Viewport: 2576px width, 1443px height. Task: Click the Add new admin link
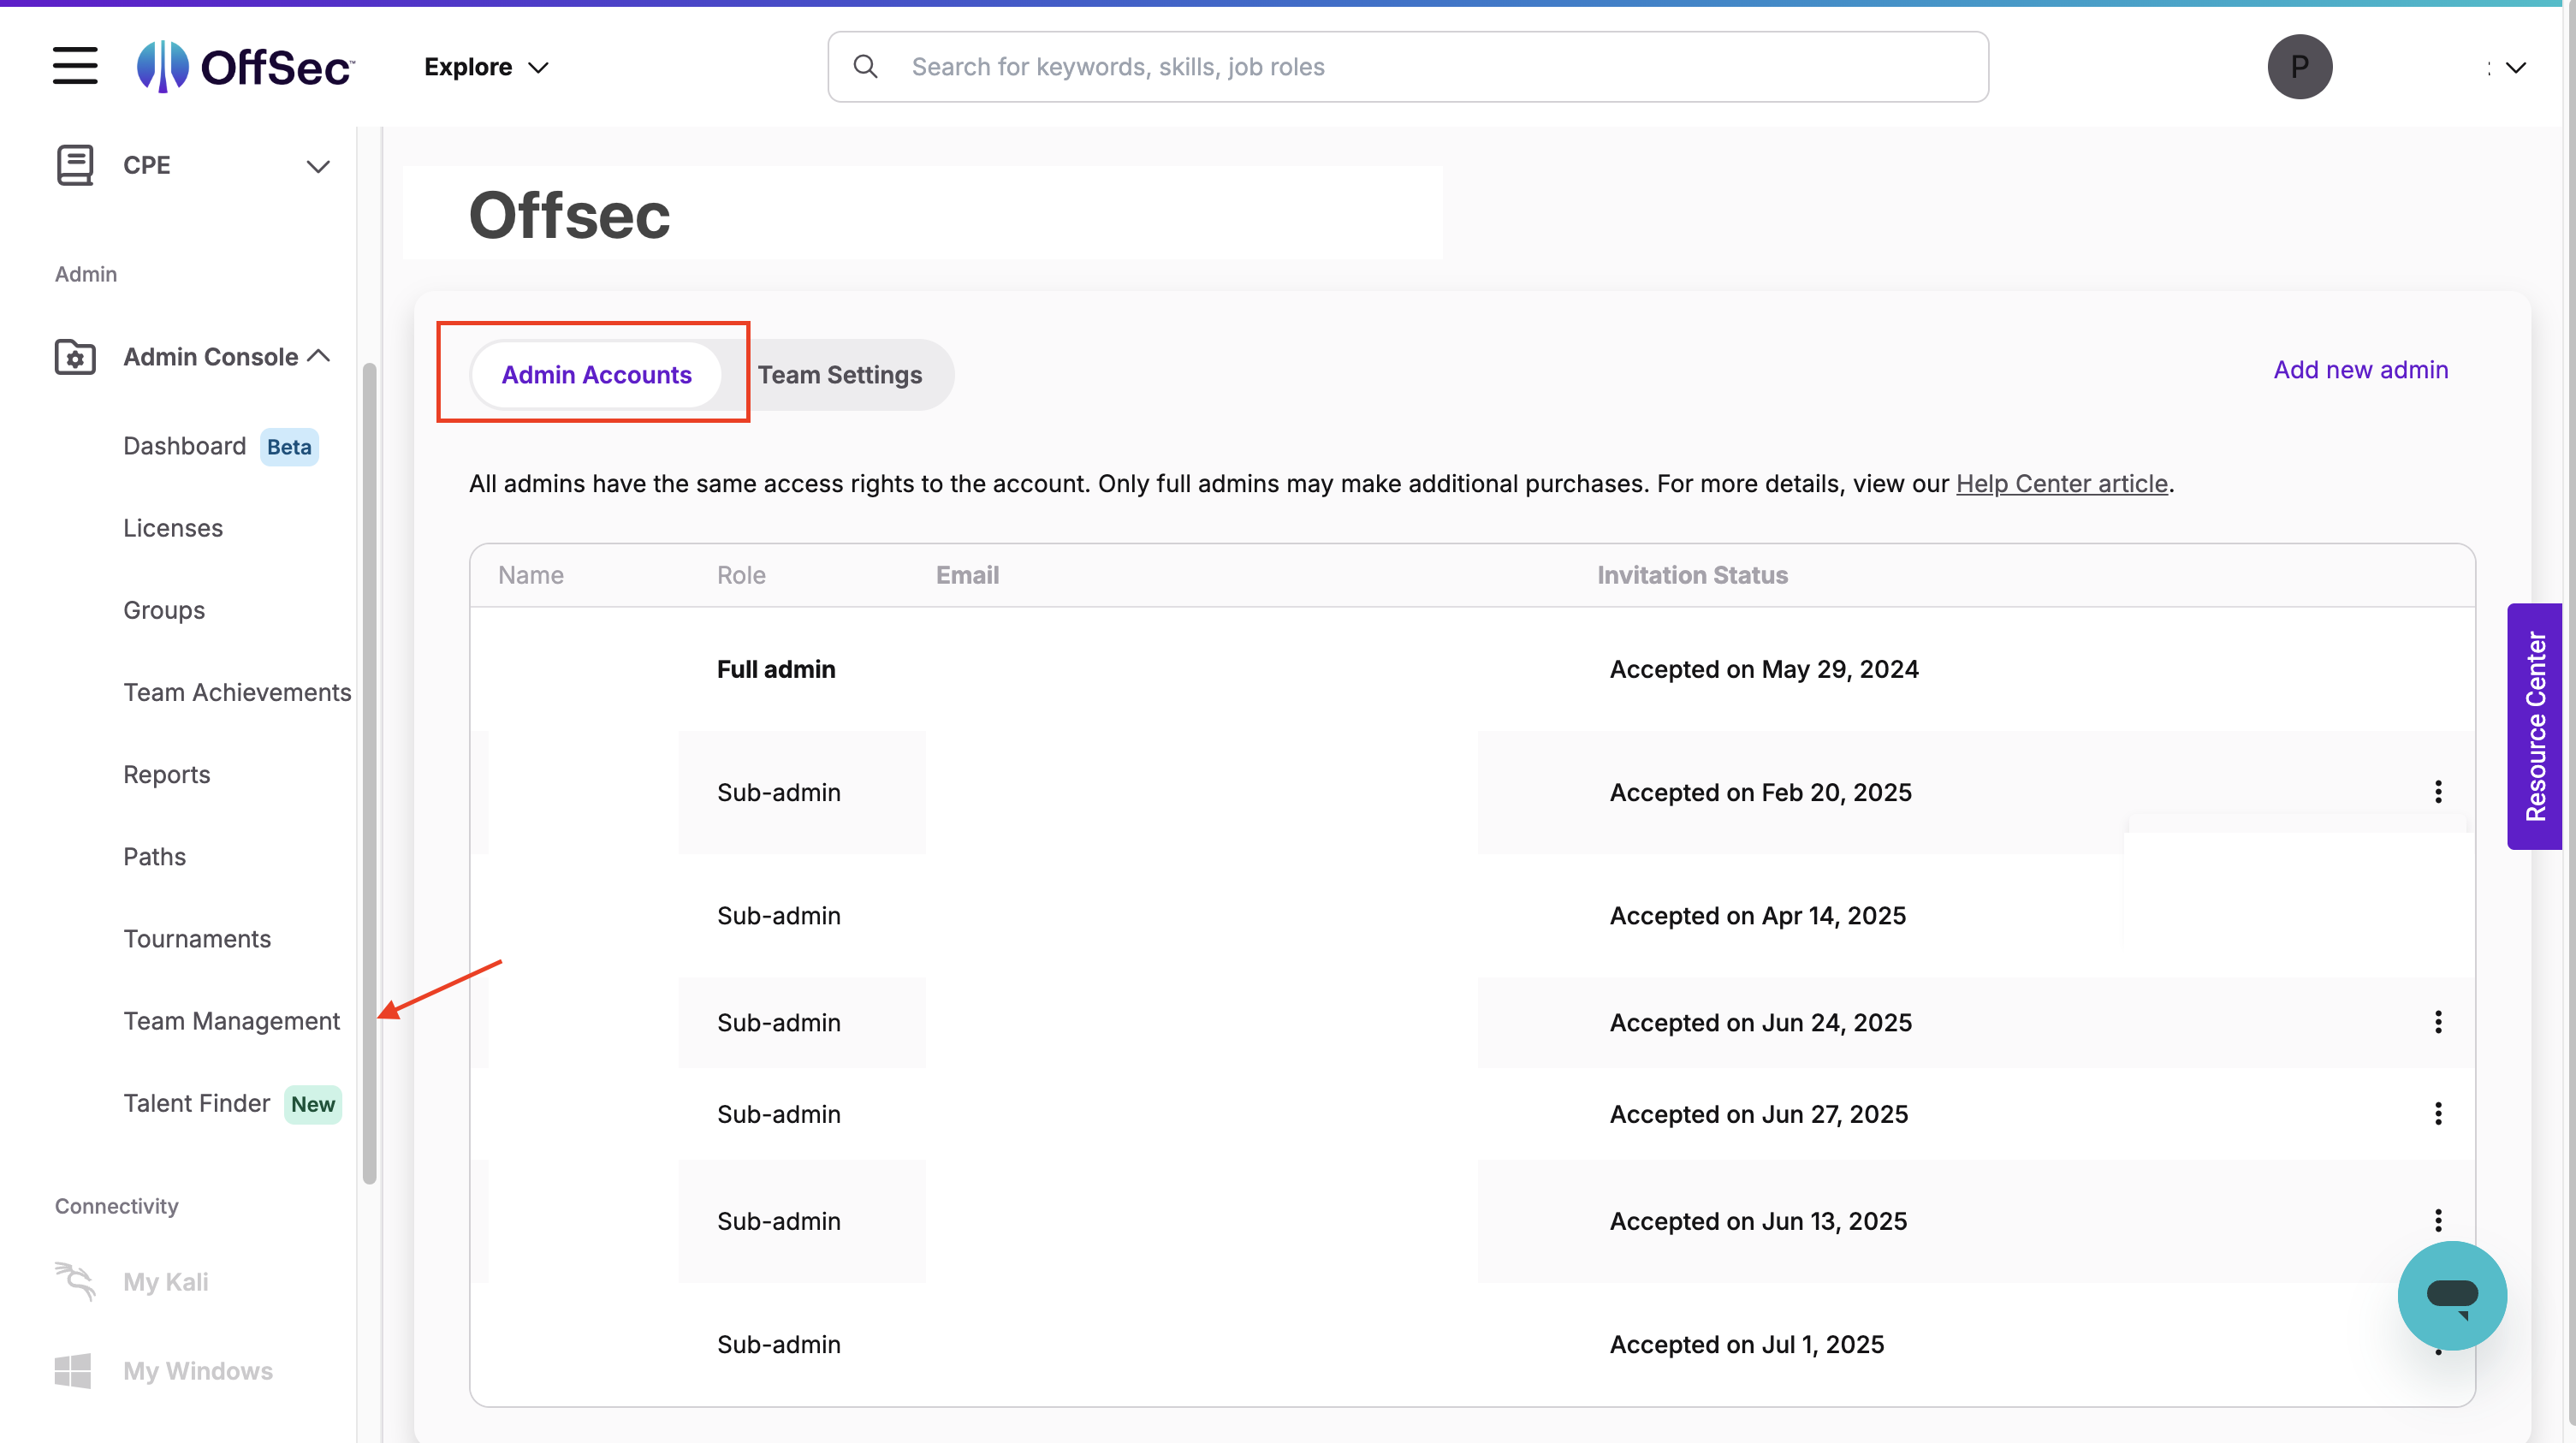(2360, 370)
